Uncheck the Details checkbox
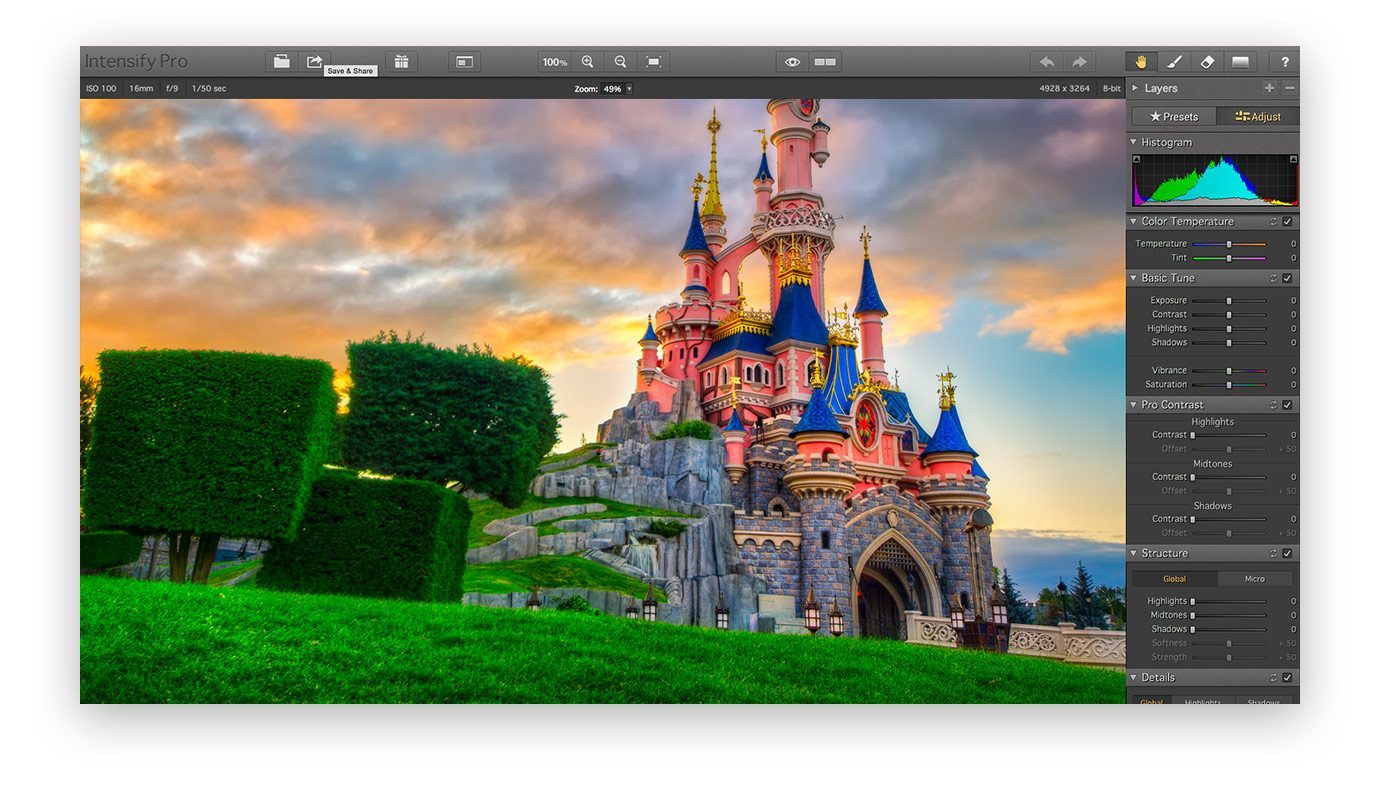Image resolution: width=1380 pixels, height=790 pixels. (1288, 677)
